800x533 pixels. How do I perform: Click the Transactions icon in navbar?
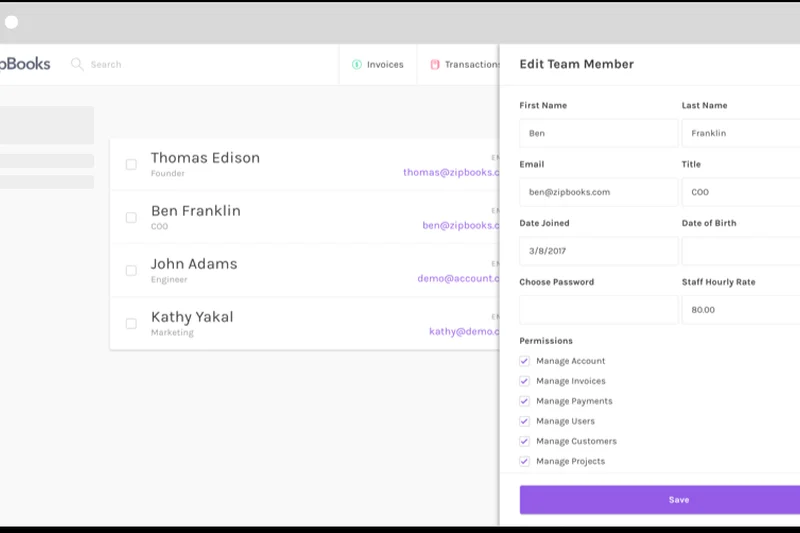click(435, 65)
